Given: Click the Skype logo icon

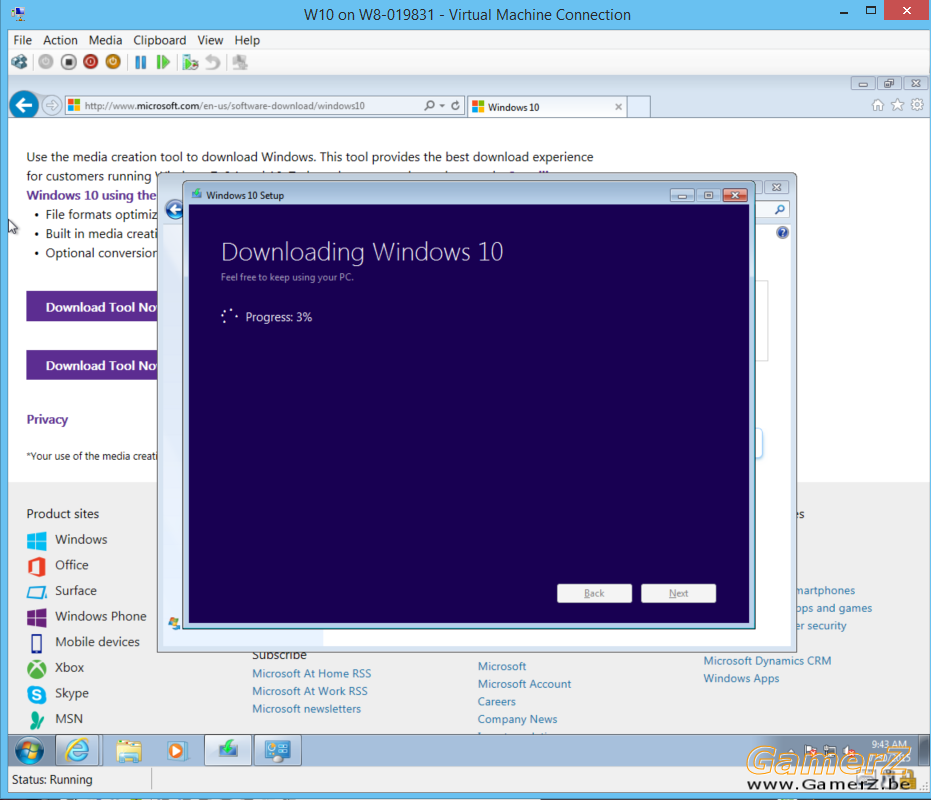Looking at the screenshot, I should pos(37,694).
